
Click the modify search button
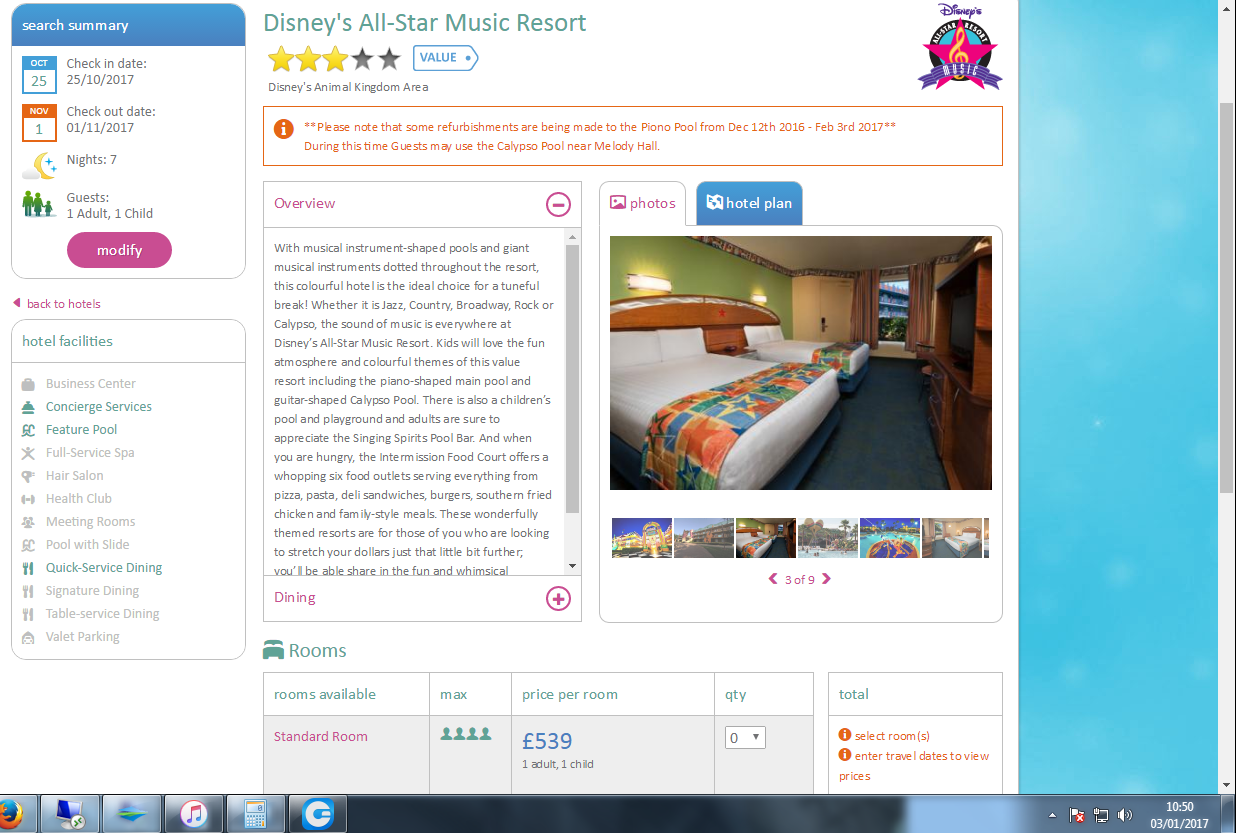point(119,250)
